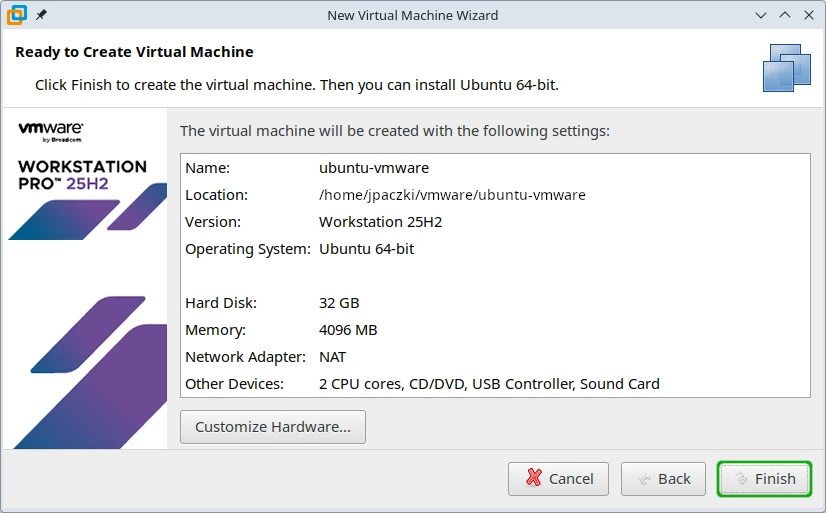Click the Workstation Pro 25H2 logo

(82, 175)
